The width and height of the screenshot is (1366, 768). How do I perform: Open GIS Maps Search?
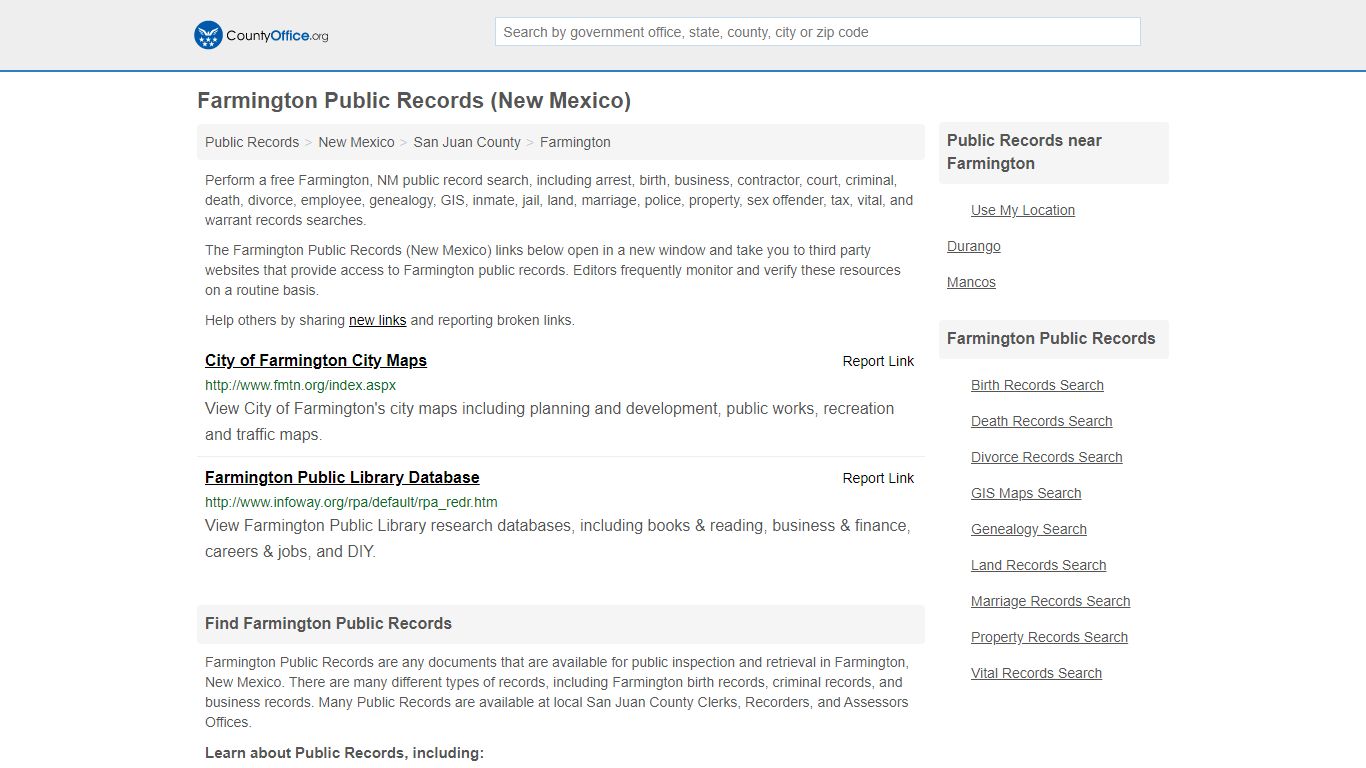(x=1026, y=493)
